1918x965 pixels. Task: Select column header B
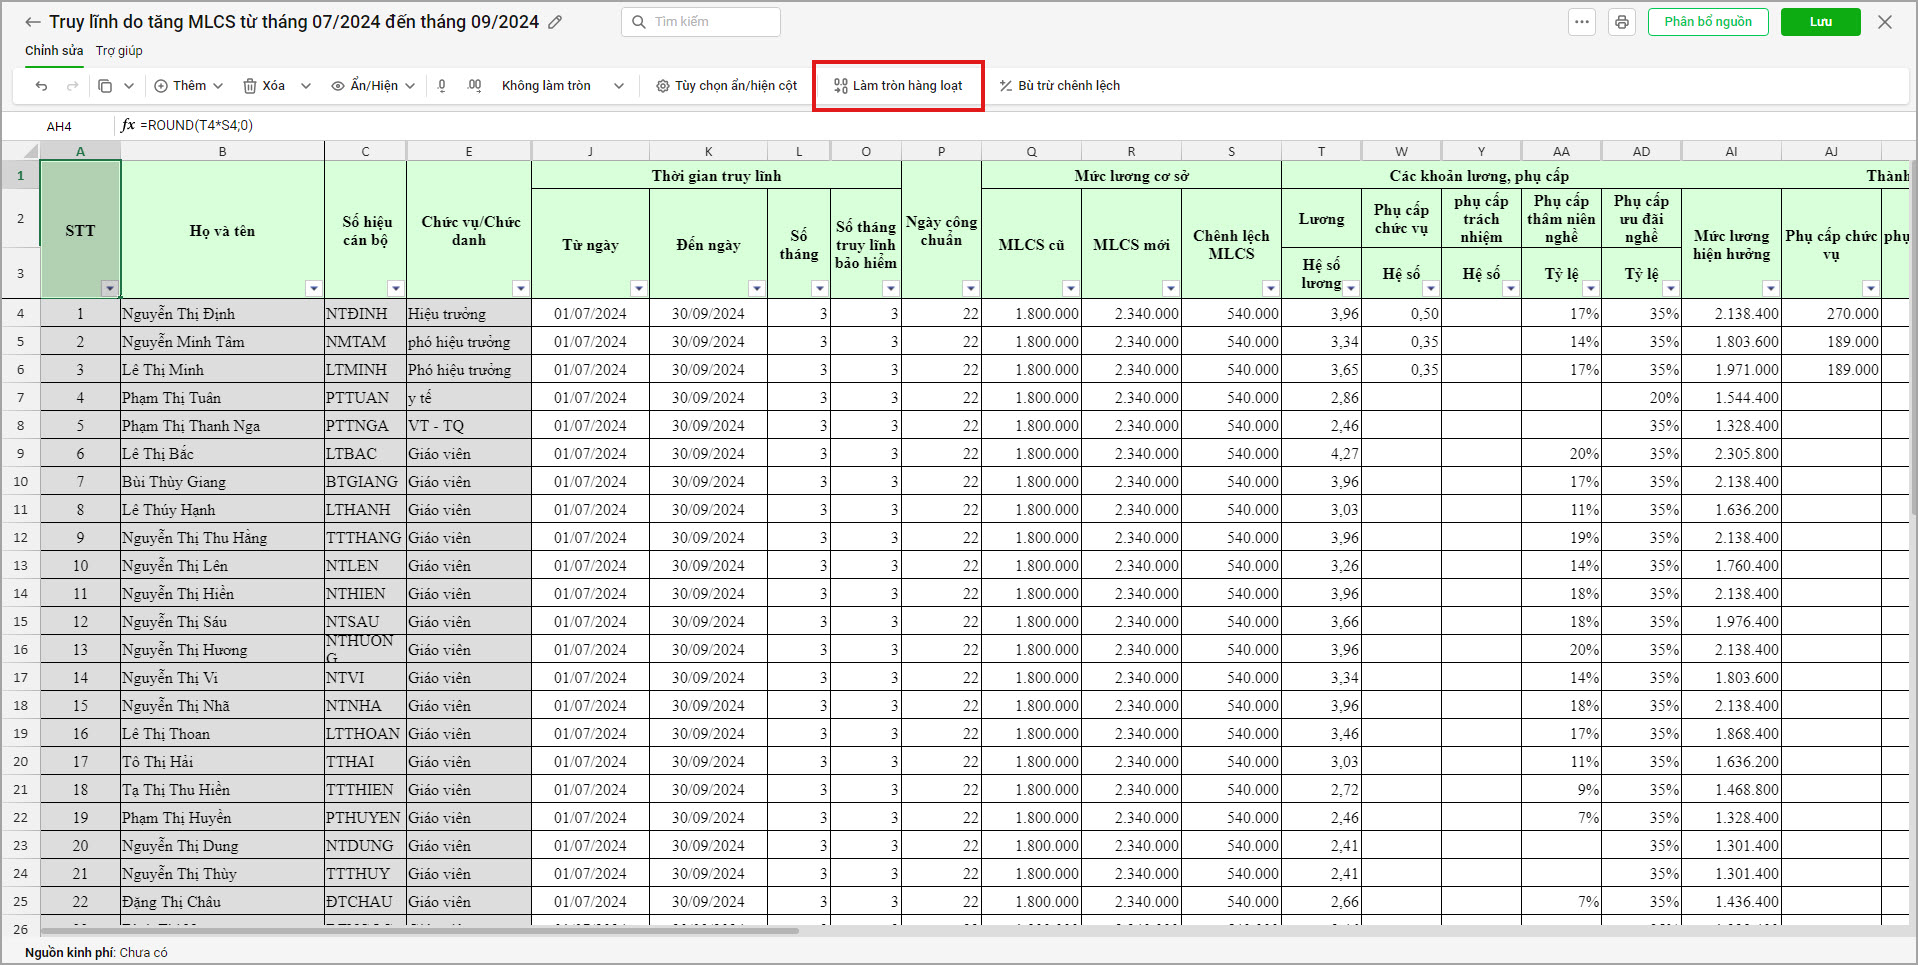click(222, 151)
